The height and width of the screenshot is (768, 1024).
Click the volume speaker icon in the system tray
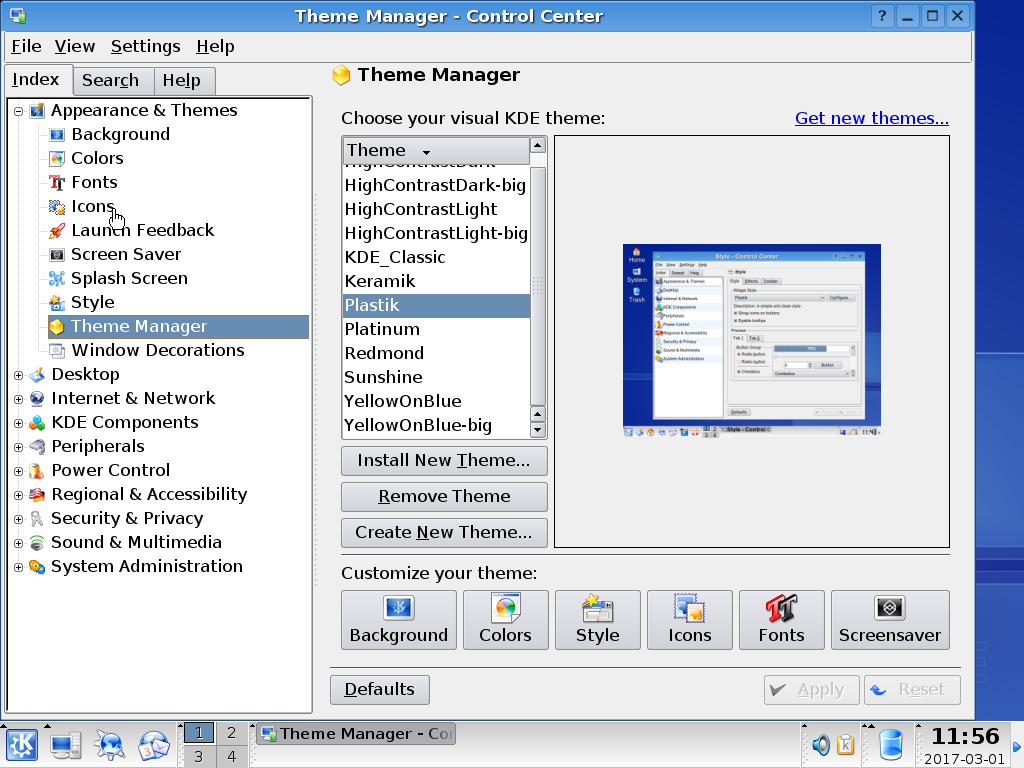click(x=821, y=744)
